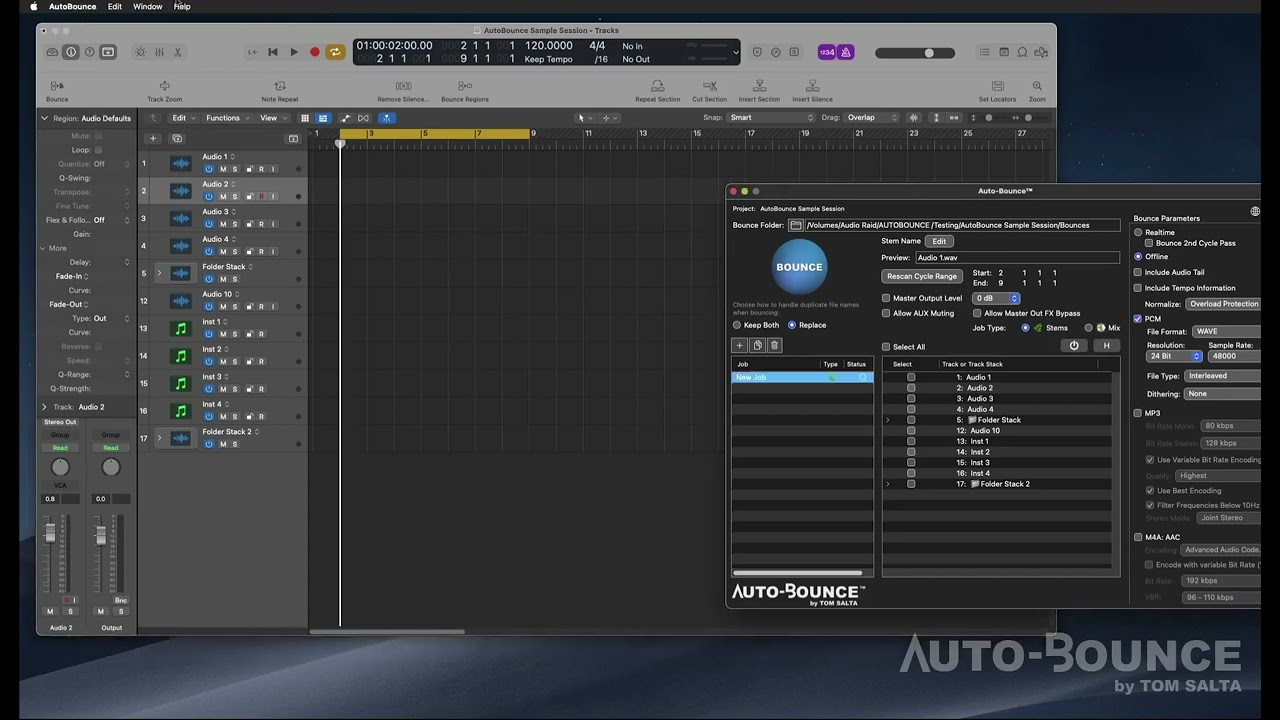Image resolution: width=1280 pixels, height=720 pixels.
Task: Toggle the purple Count-in button
Action: tap(827, 52)
